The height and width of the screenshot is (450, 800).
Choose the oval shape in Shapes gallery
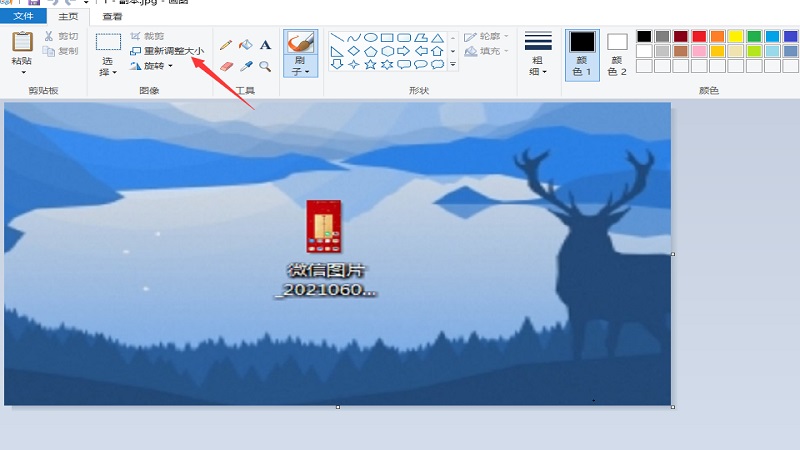(370, 38)
